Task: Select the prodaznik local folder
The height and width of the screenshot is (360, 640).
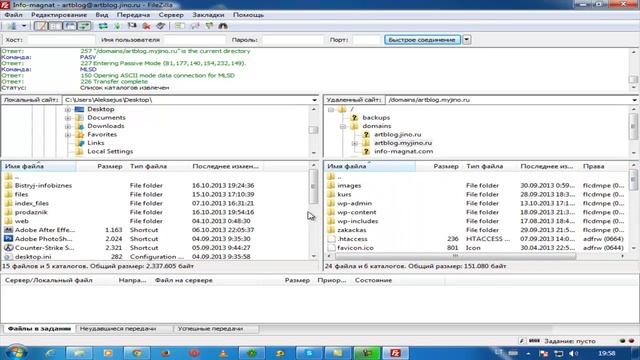Action: [x=31, y=212]
